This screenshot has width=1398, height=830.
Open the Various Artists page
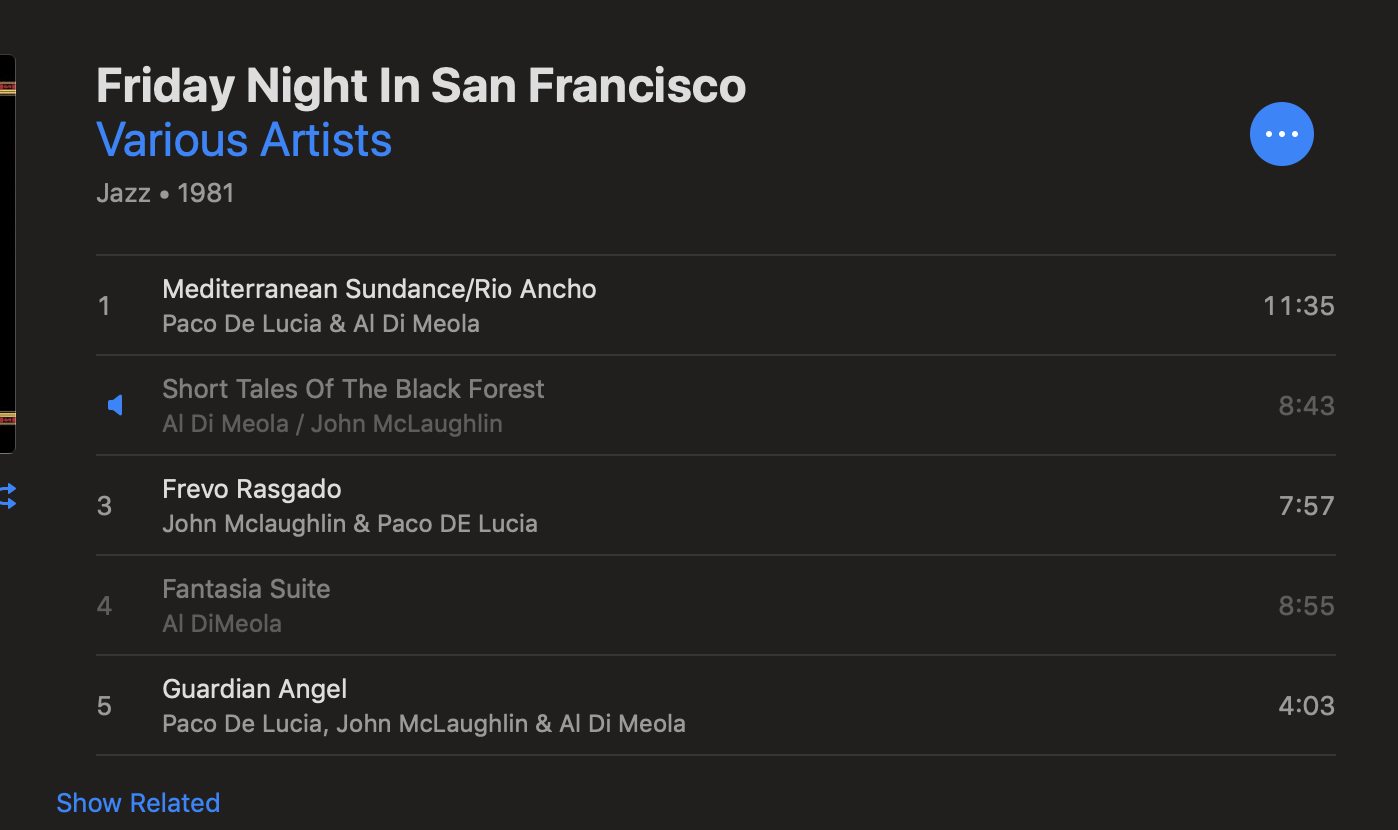[243, 140]
